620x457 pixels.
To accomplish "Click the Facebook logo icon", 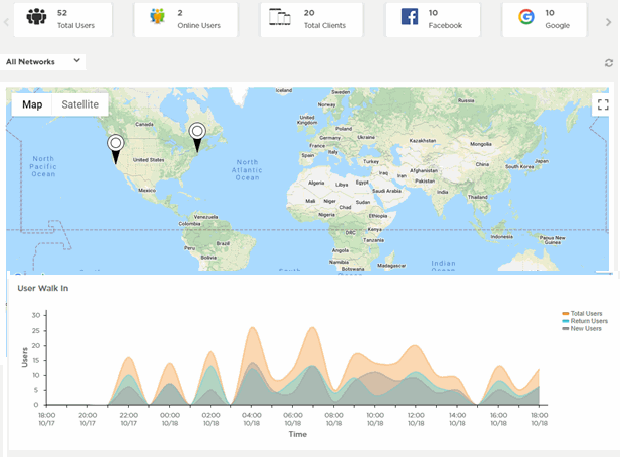I will tap(410, 17).
